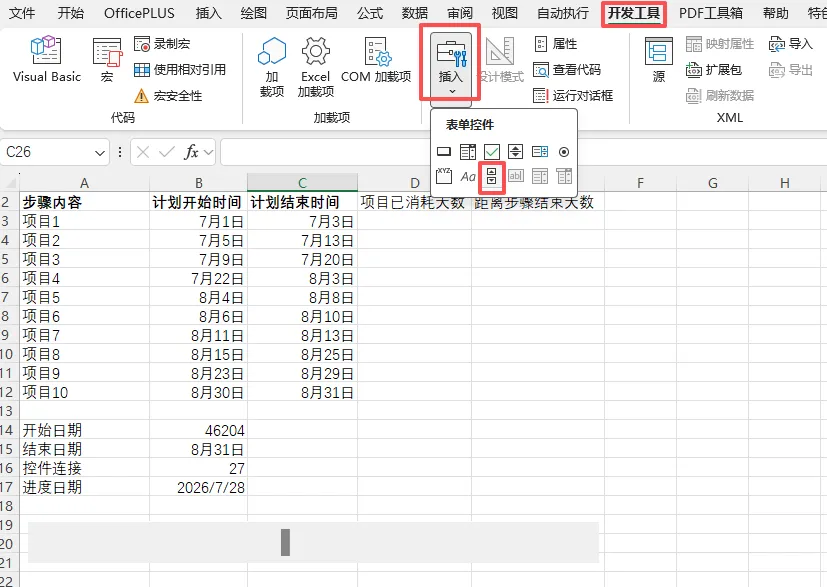Toggle 使用相对引用 relative references
This screenshot has width=827, height=587.
(180, 70)
